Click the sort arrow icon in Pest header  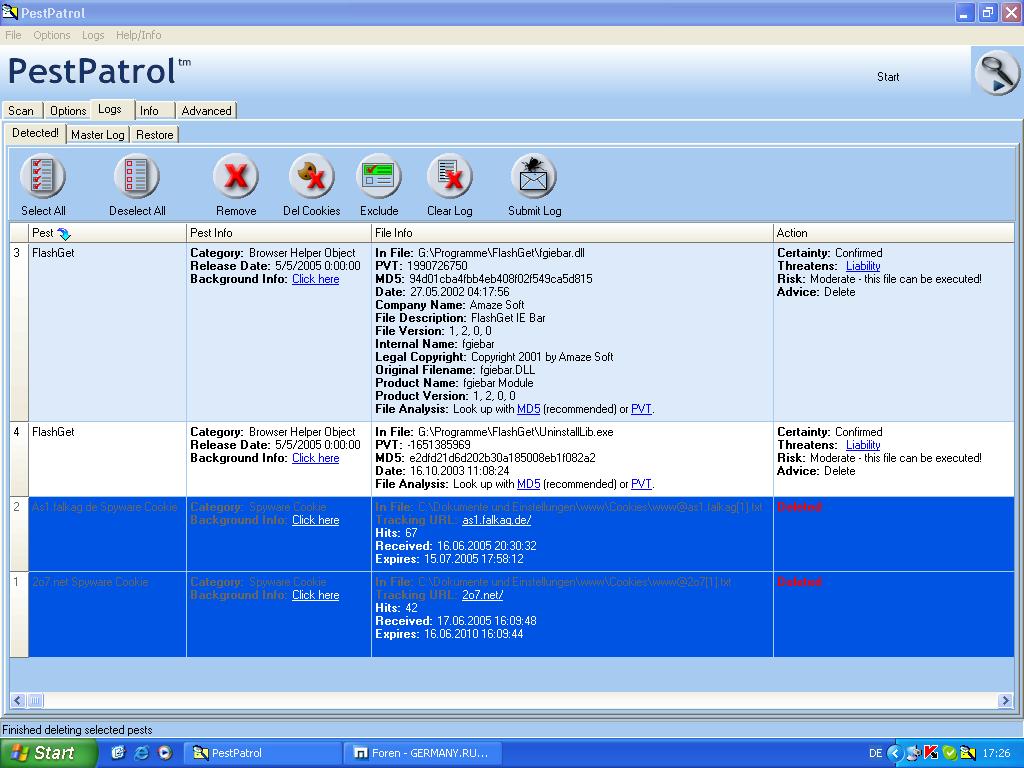(x=64, y=233)
